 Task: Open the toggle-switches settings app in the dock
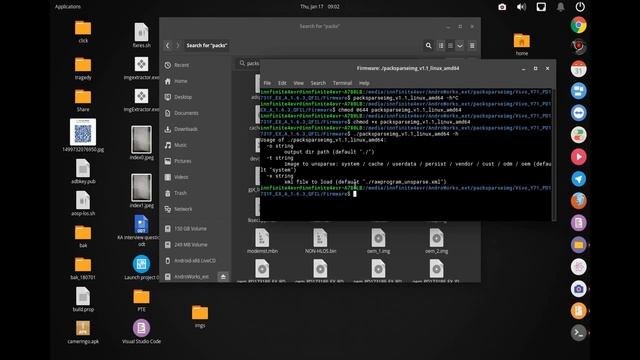[578, 135]
